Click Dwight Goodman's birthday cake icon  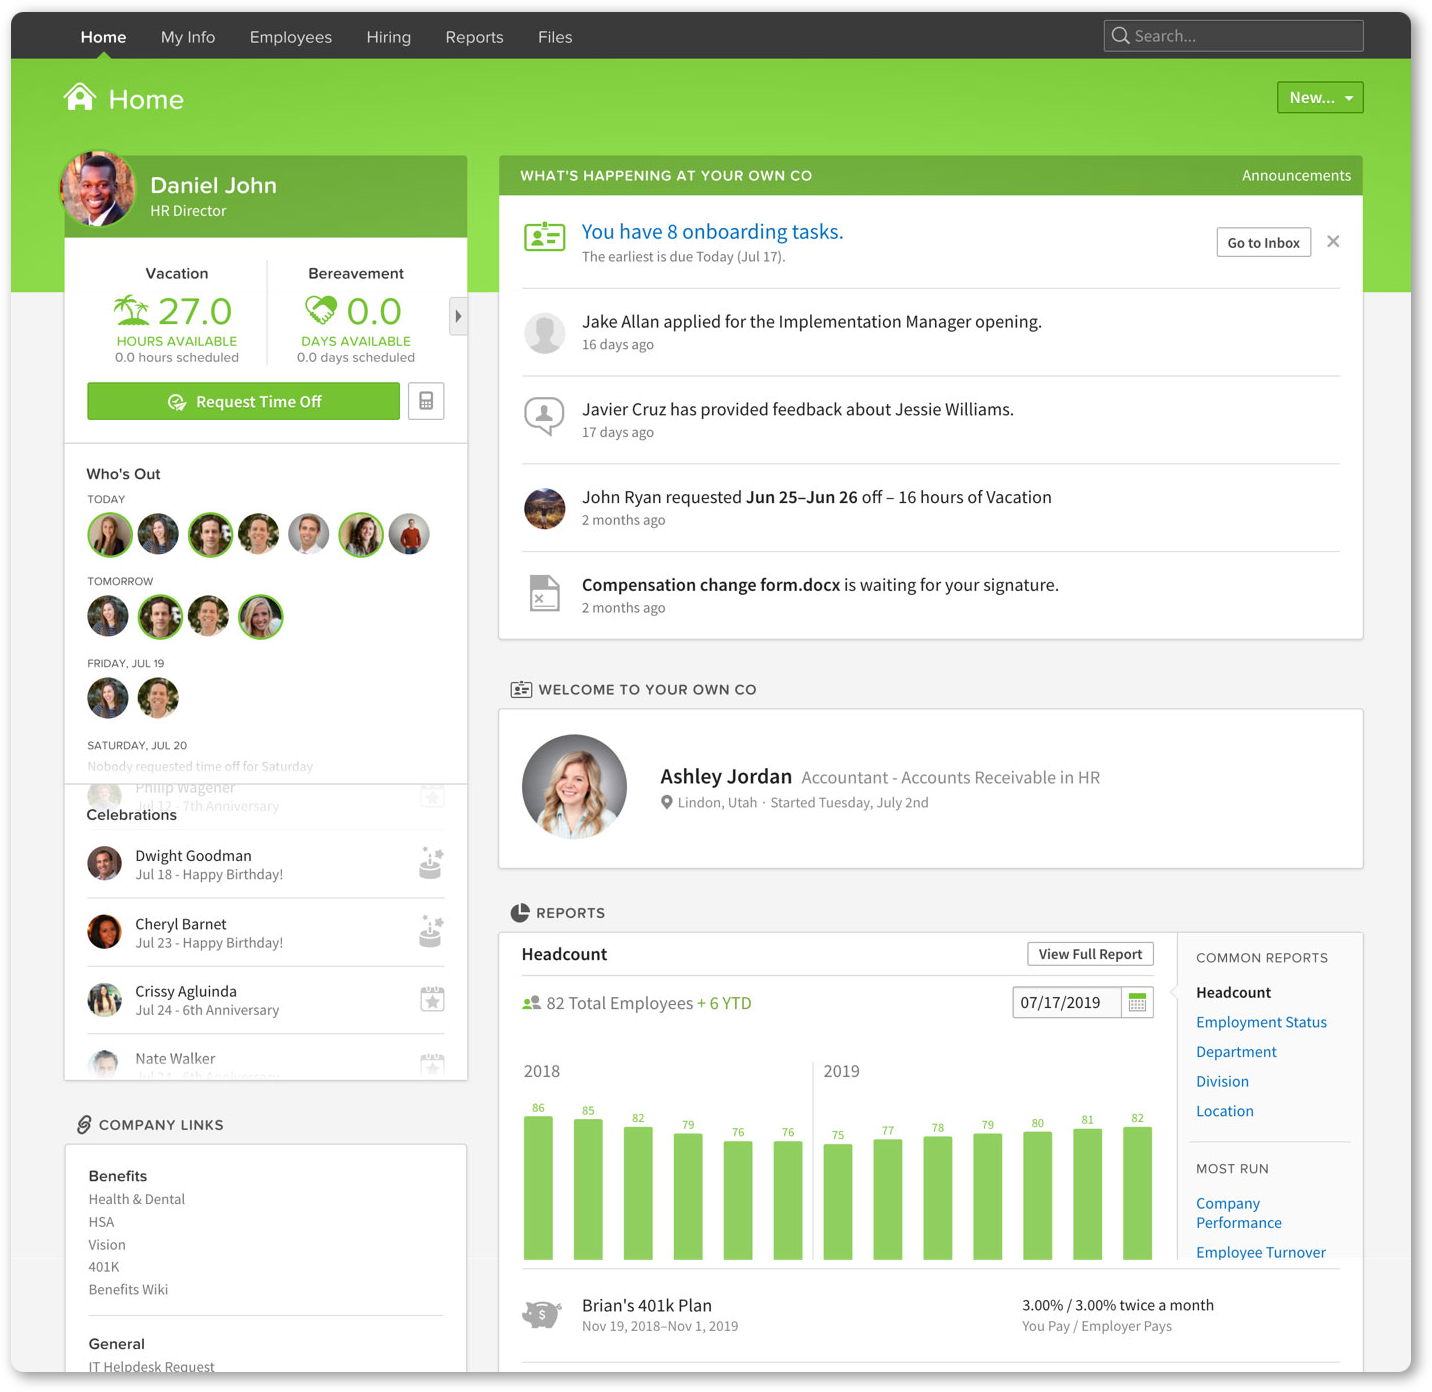(x=431, y=863)
